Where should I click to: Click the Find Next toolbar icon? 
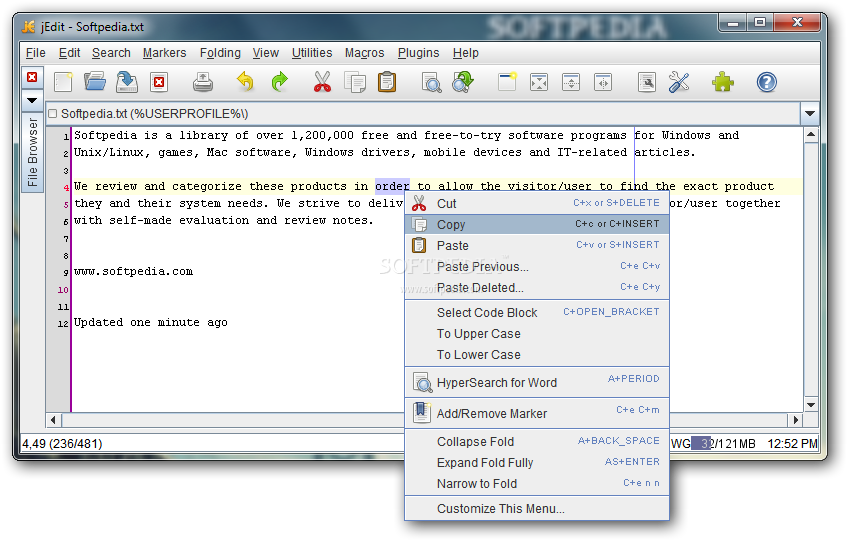pos(463,82)
